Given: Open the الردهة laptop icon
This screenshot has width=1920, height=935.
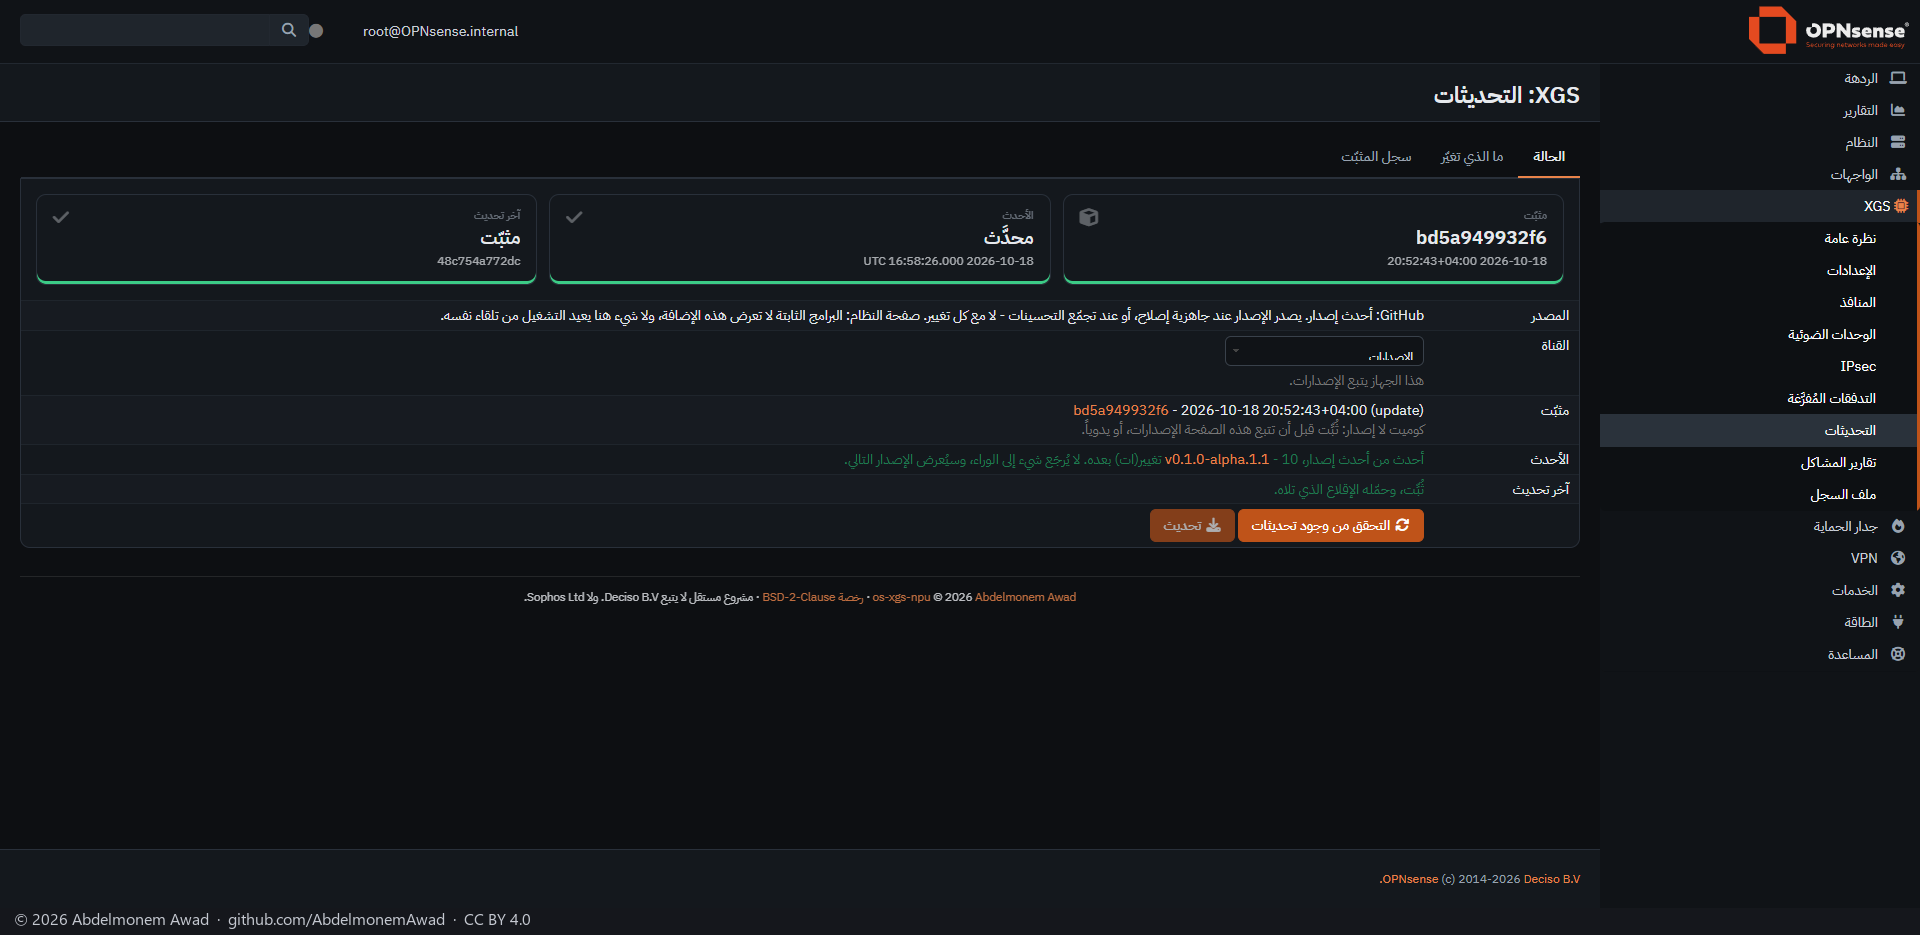Looking at the screenshot, I should click(1898, 78).
